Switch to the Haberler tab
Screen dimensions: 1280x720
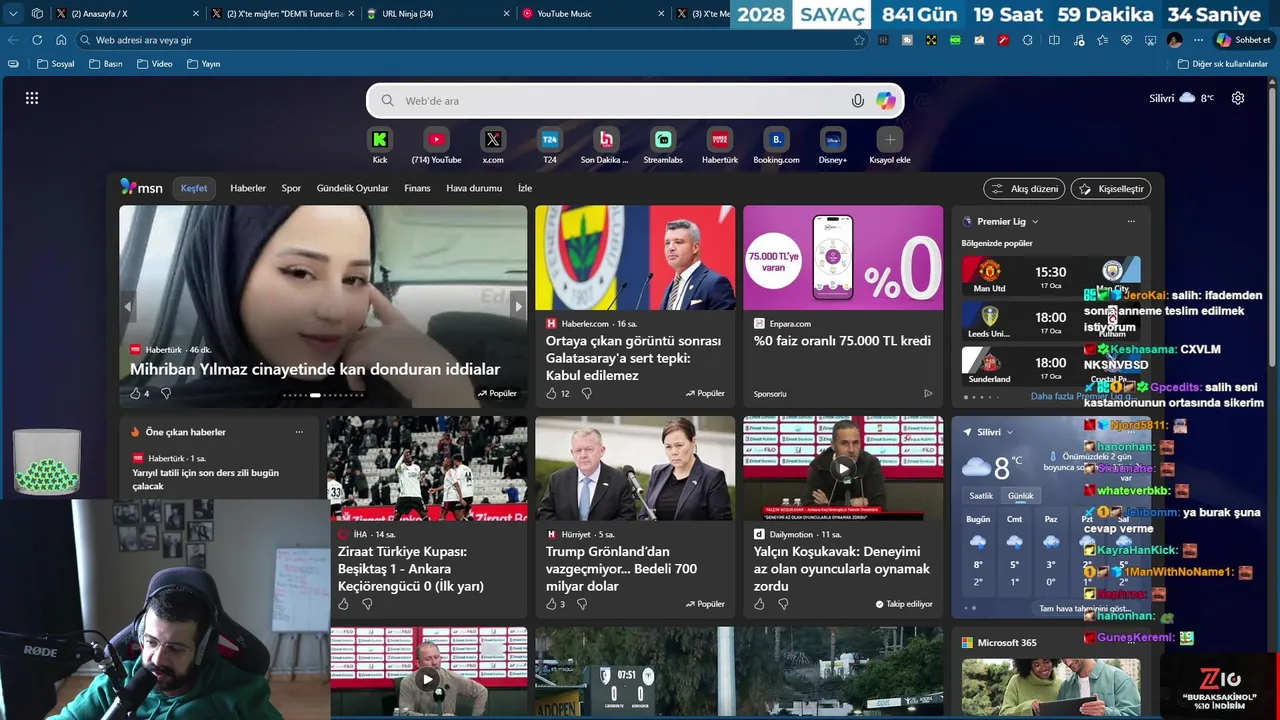248,188
